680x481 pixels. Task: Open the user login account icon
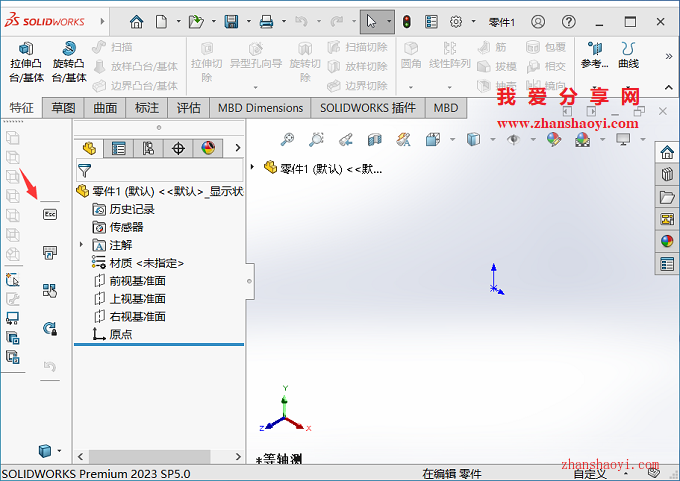(538, 21)
